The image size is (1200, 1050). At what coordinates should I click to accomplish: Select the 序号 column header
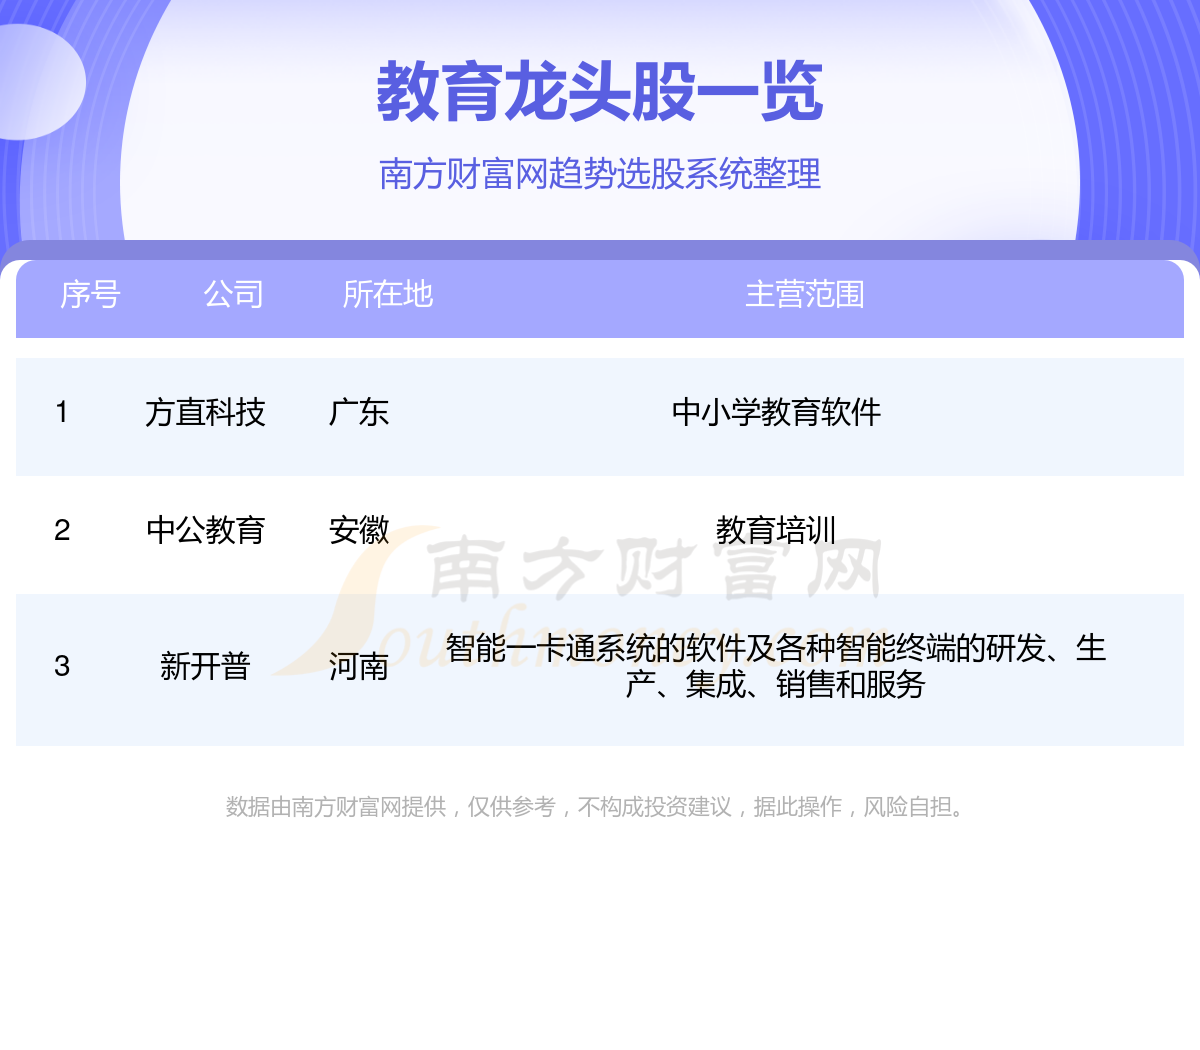[x=90, y=294]
